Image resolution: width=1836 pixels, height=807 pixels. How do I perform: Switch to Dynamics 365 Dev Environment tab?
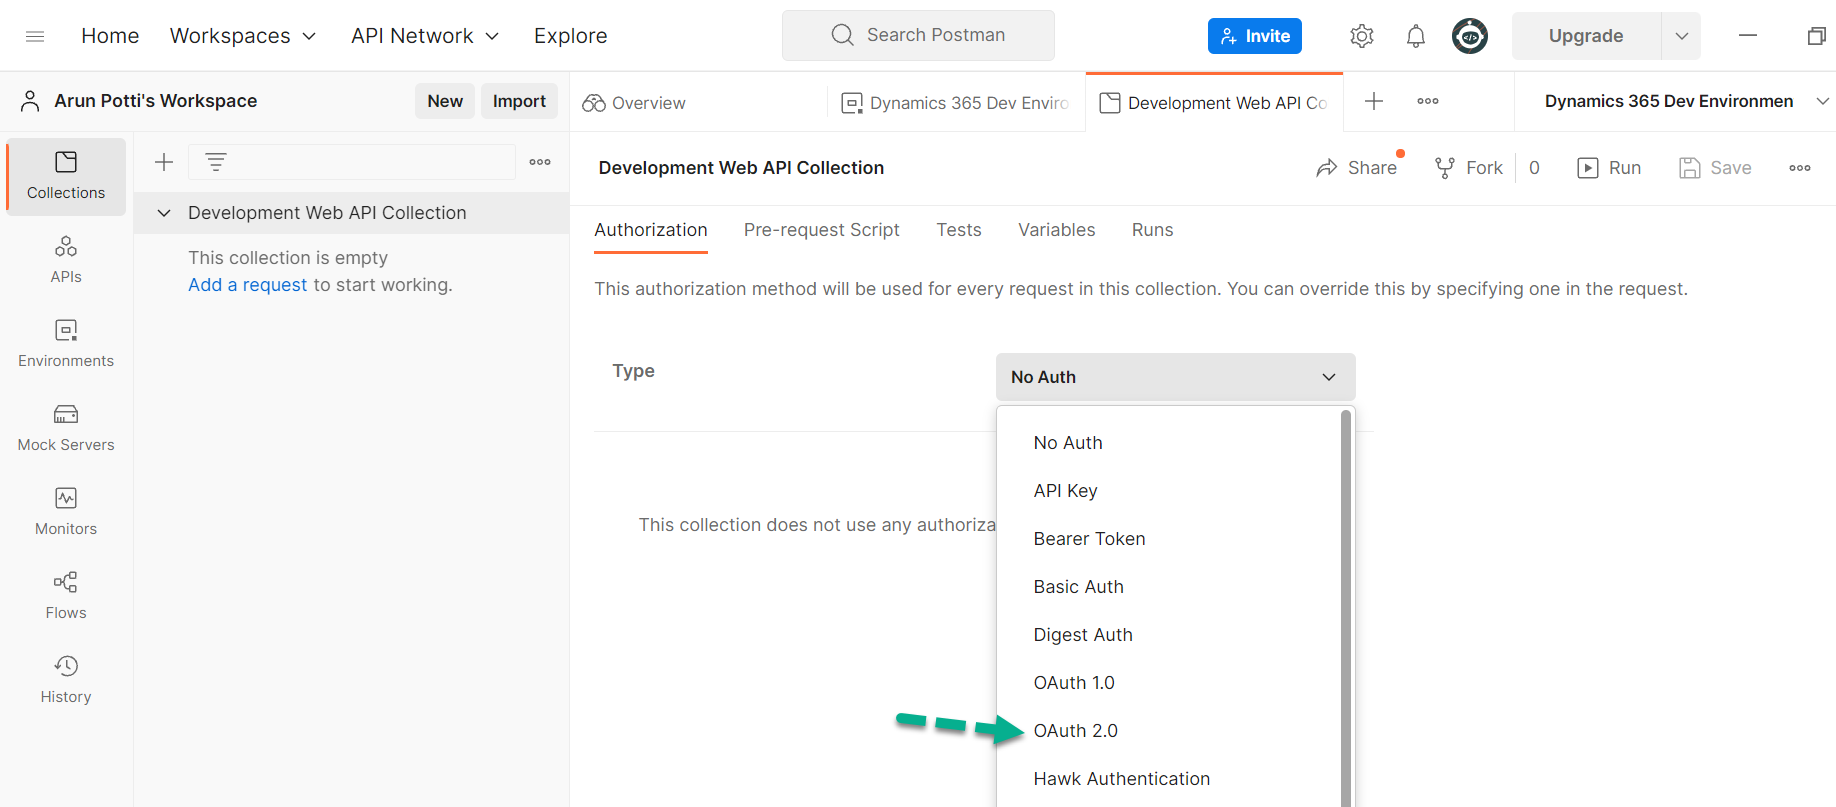pyautogui.click(x=955, y=103)
